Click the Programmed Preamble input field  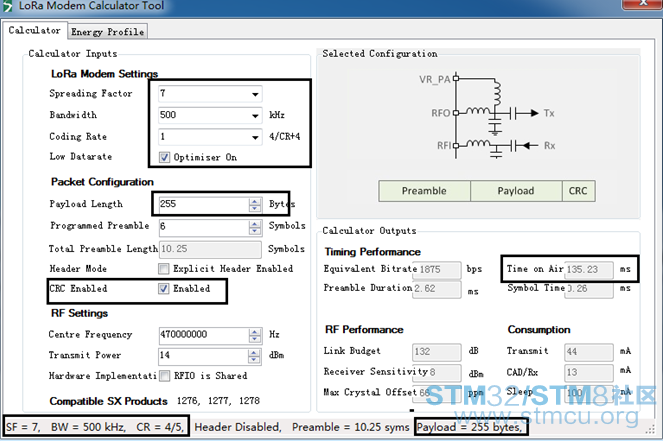point(204,227)
